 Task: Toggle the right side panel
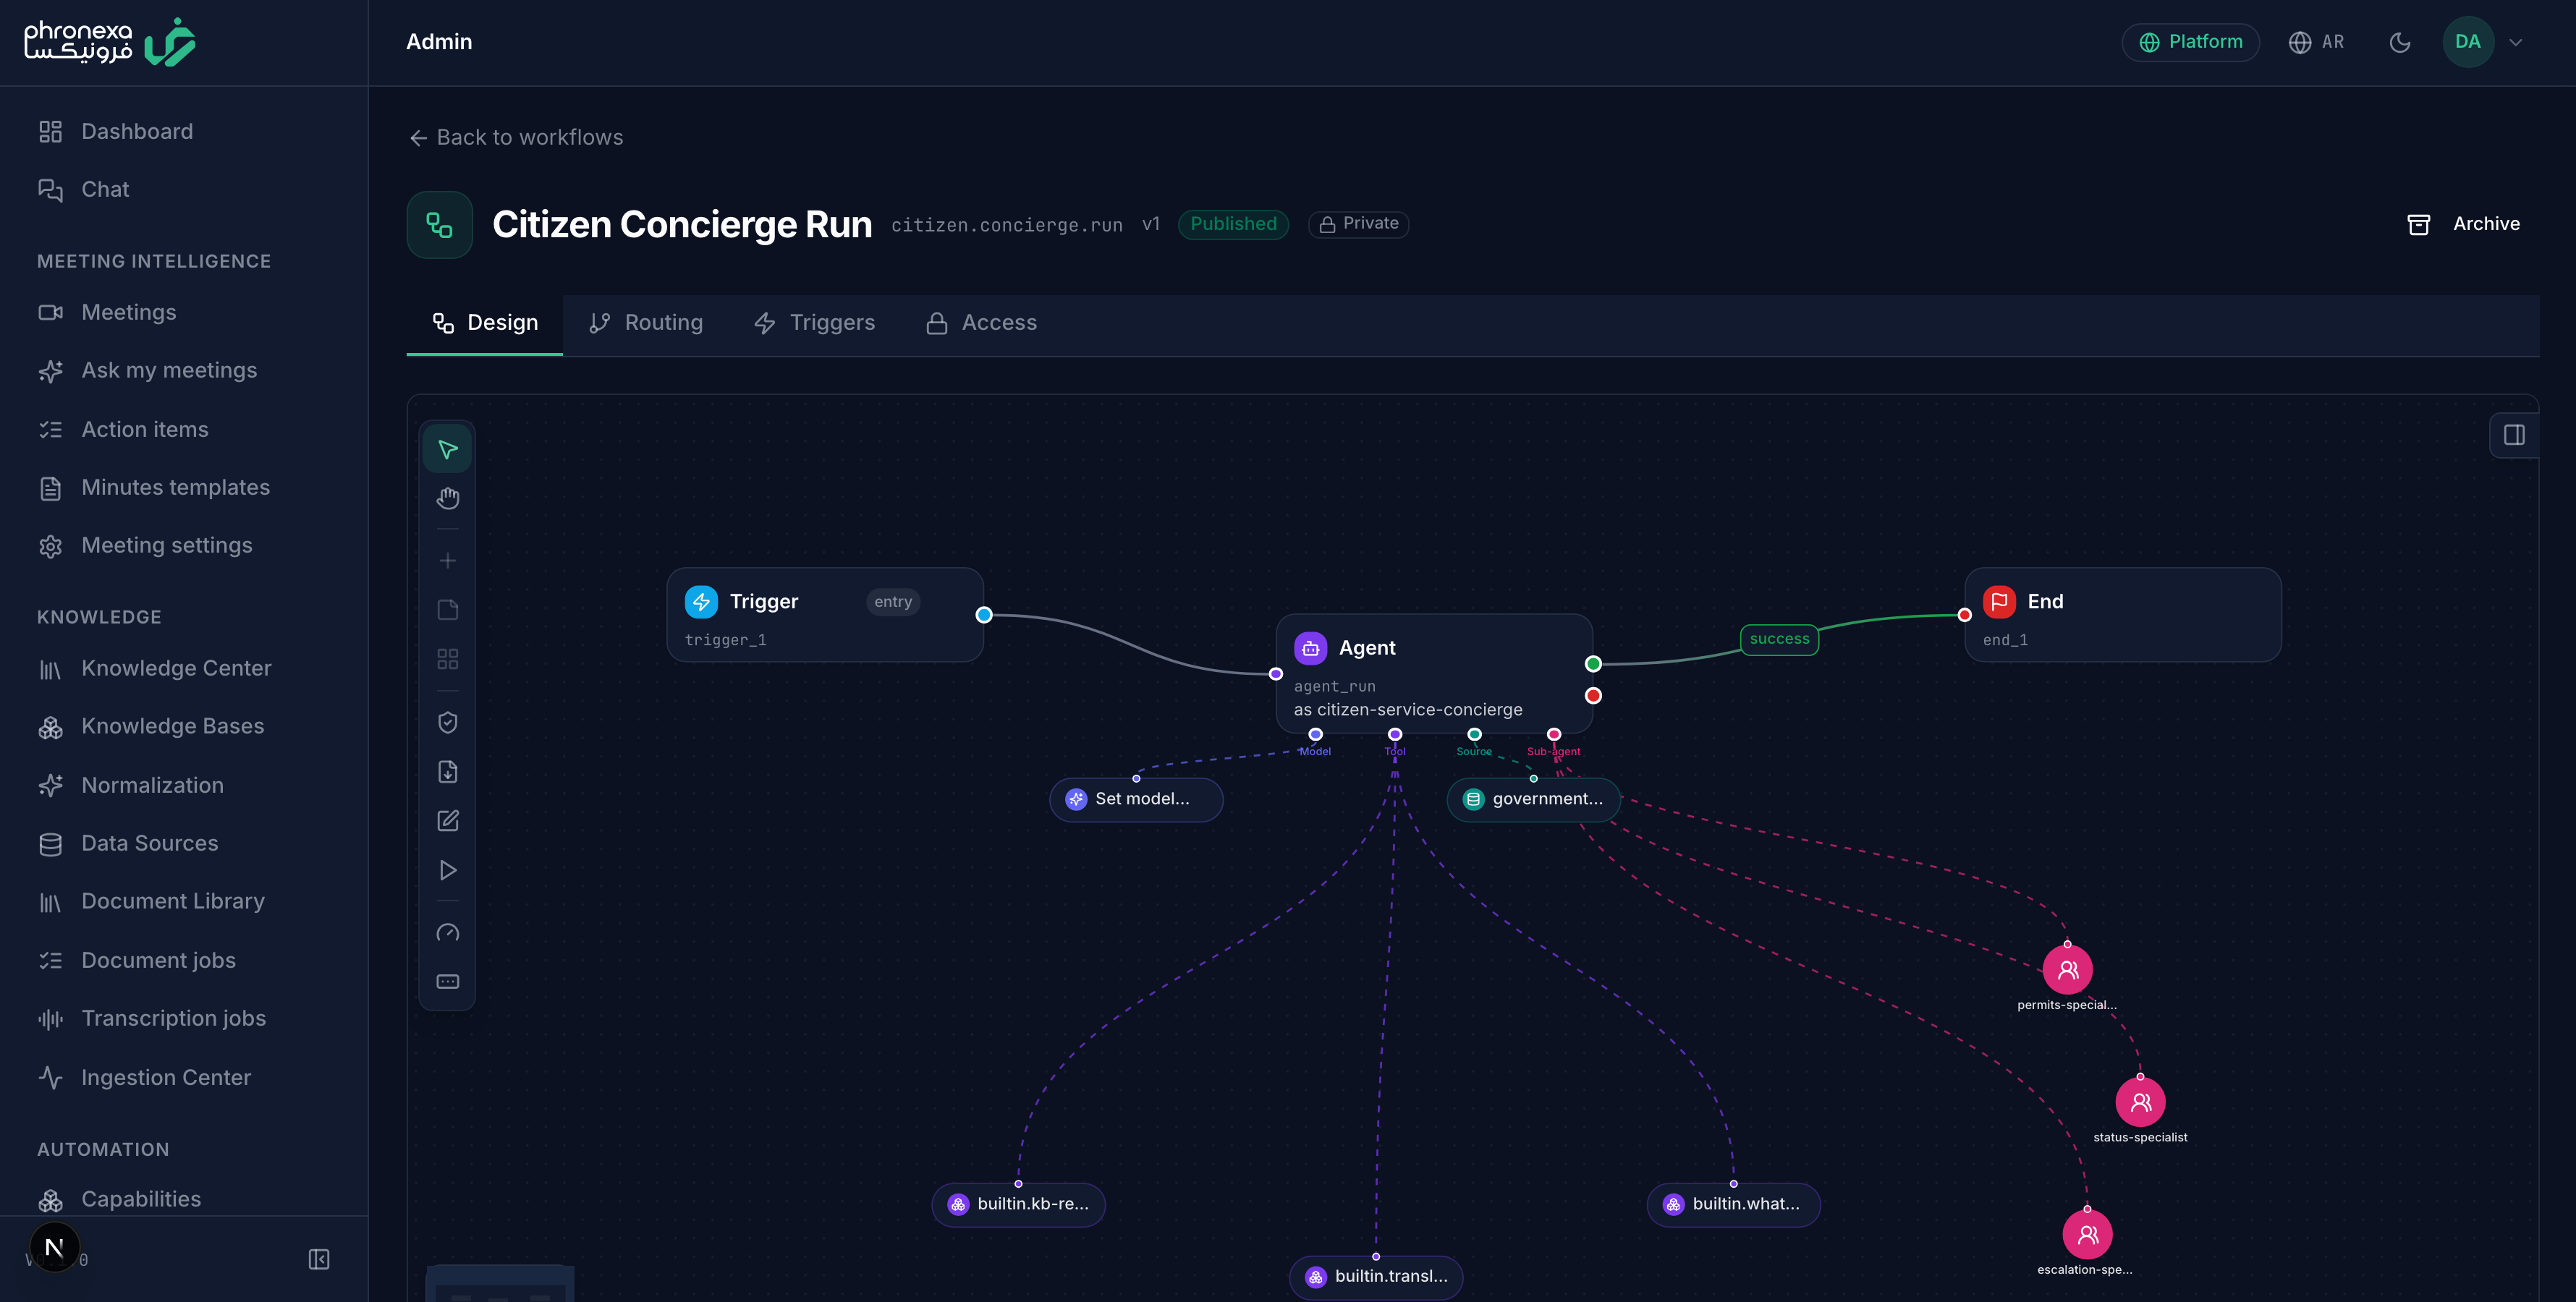click(x=2513, y=435)
